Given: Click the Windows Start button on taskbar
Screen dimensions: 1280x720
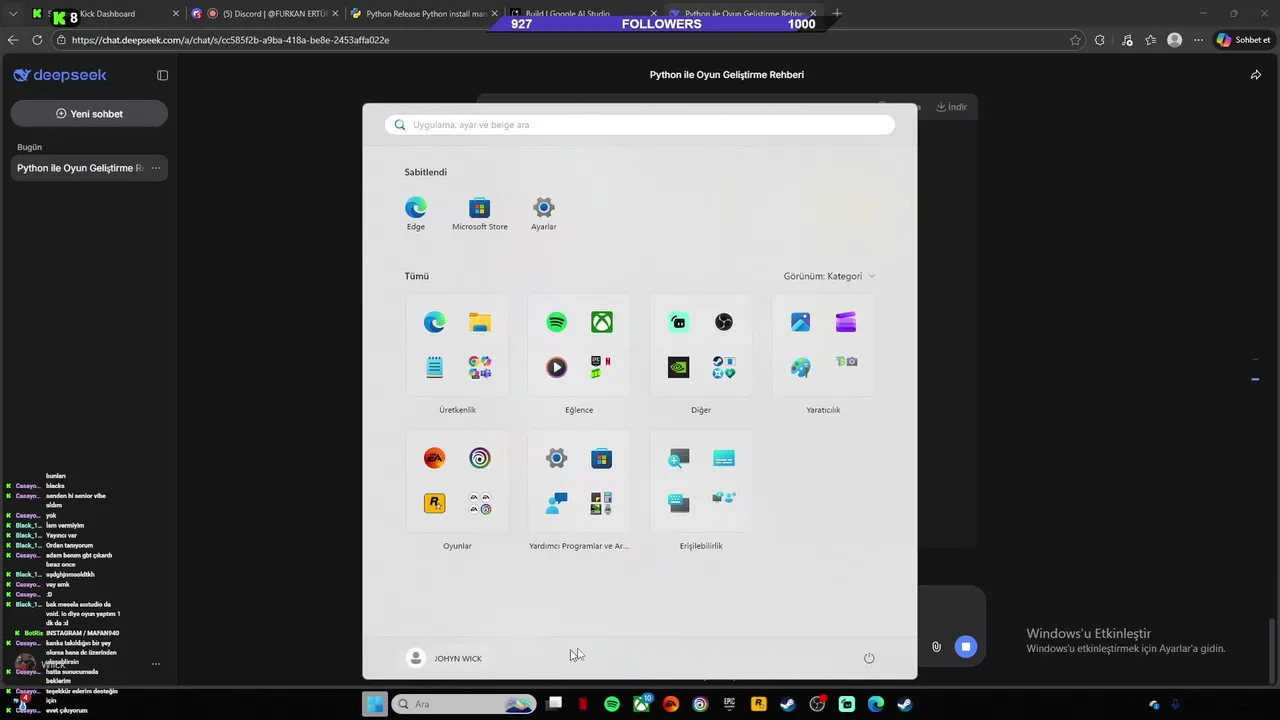Looking at the screenshot, I should click(375, 704).
